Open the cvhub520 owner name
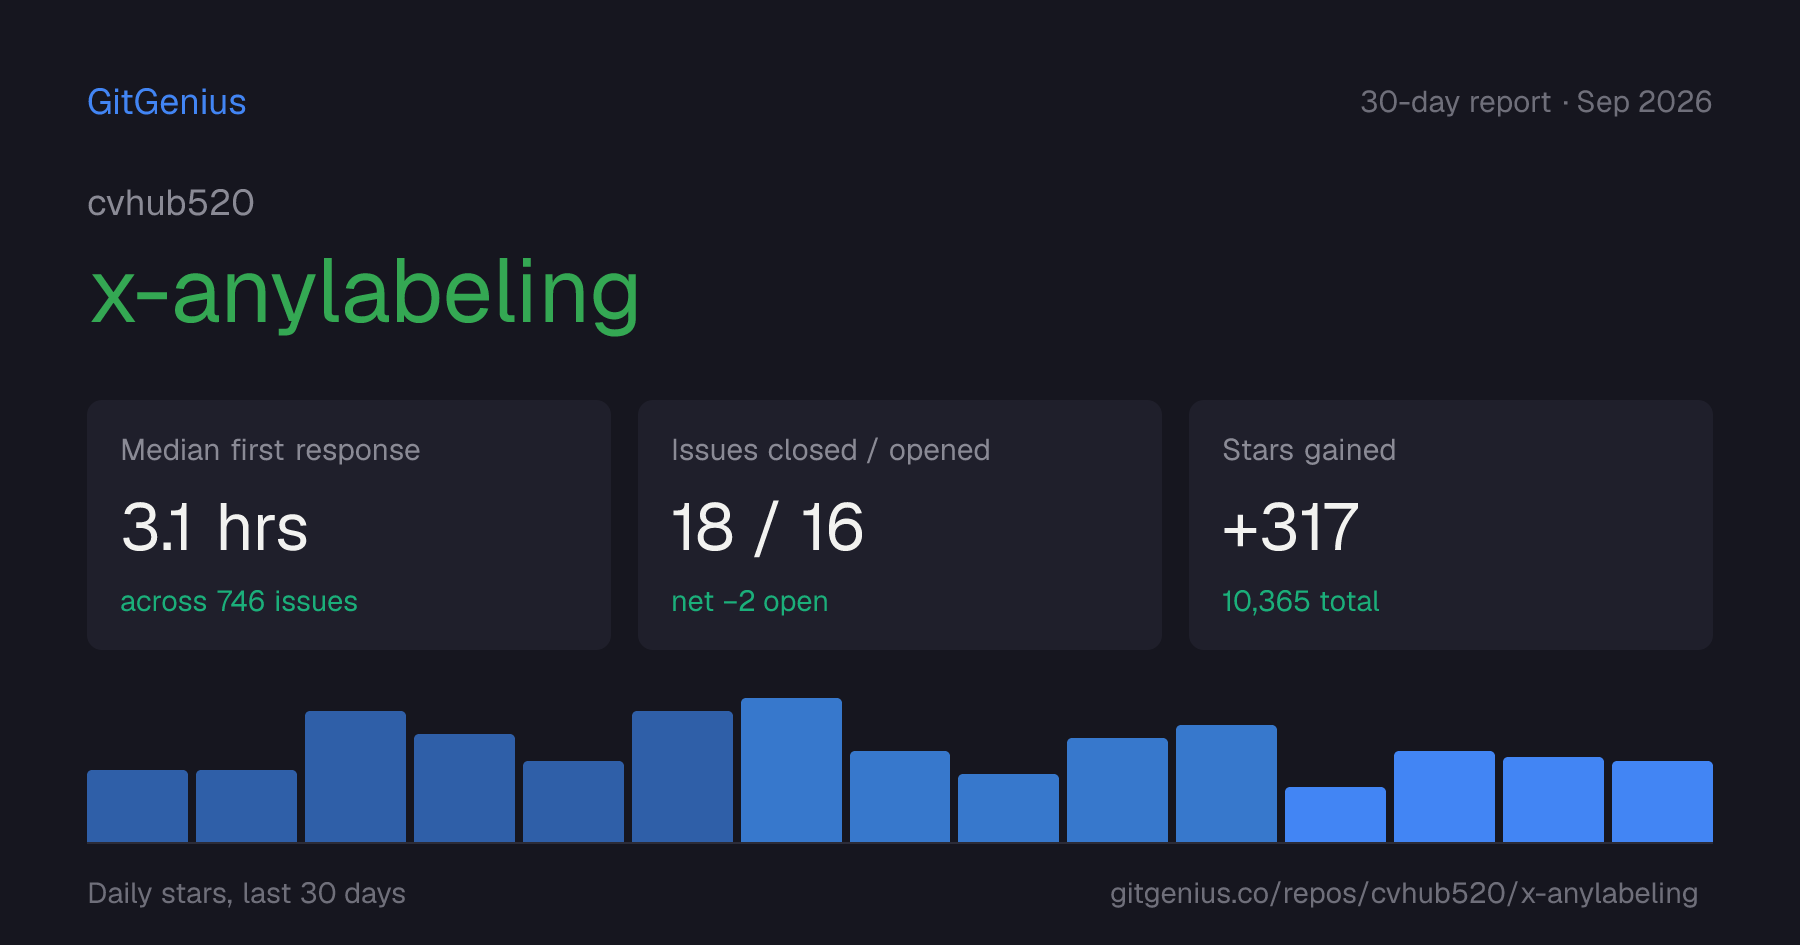 [171, 203]
